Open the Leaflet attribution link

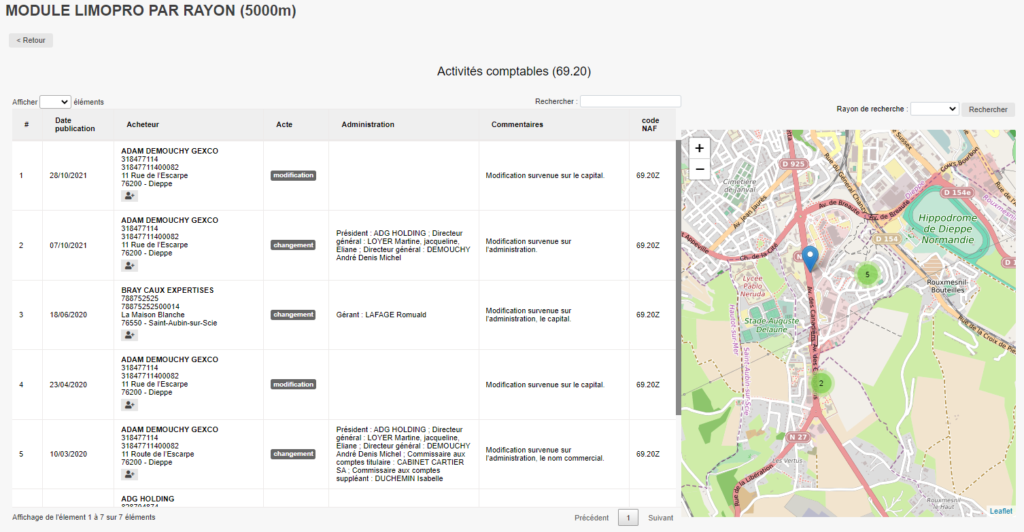[1000, 511]
